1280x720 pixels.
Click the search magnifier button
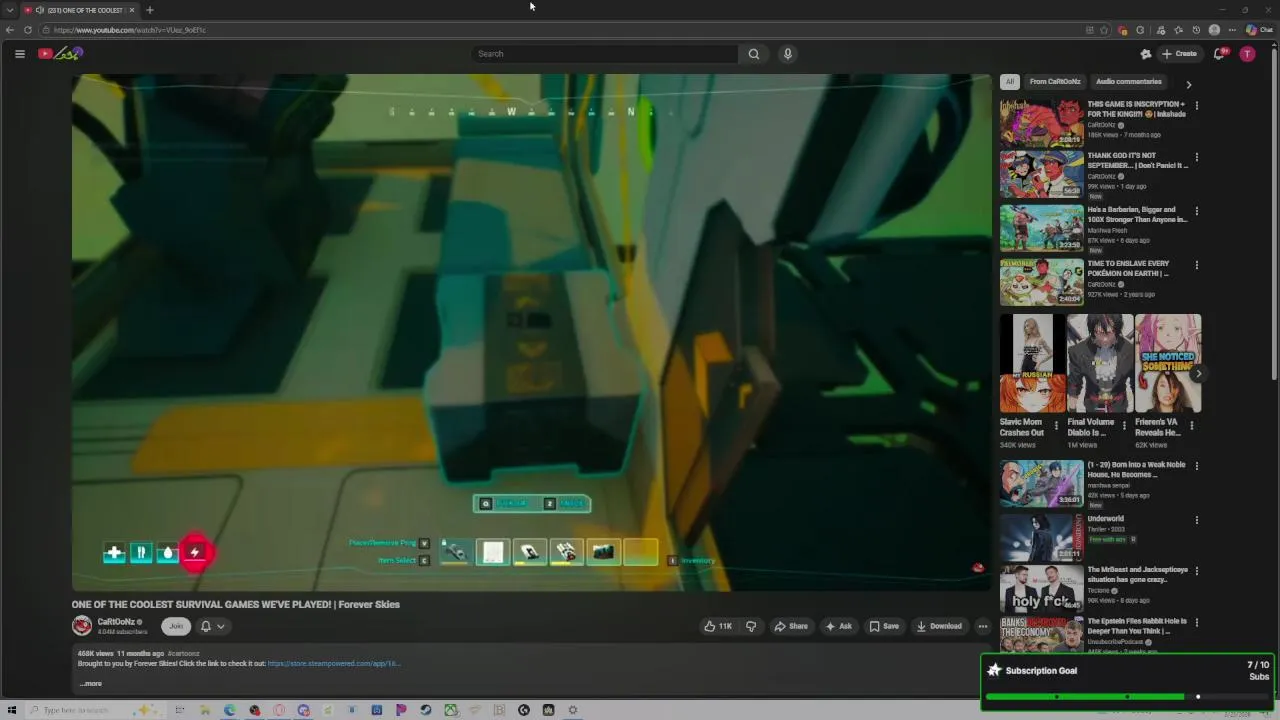click(754, 54)
